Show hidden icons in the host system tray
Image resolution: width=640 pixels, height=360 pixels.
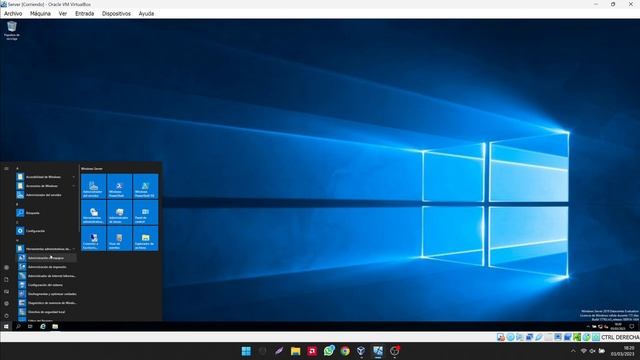(x=573, y=351)
